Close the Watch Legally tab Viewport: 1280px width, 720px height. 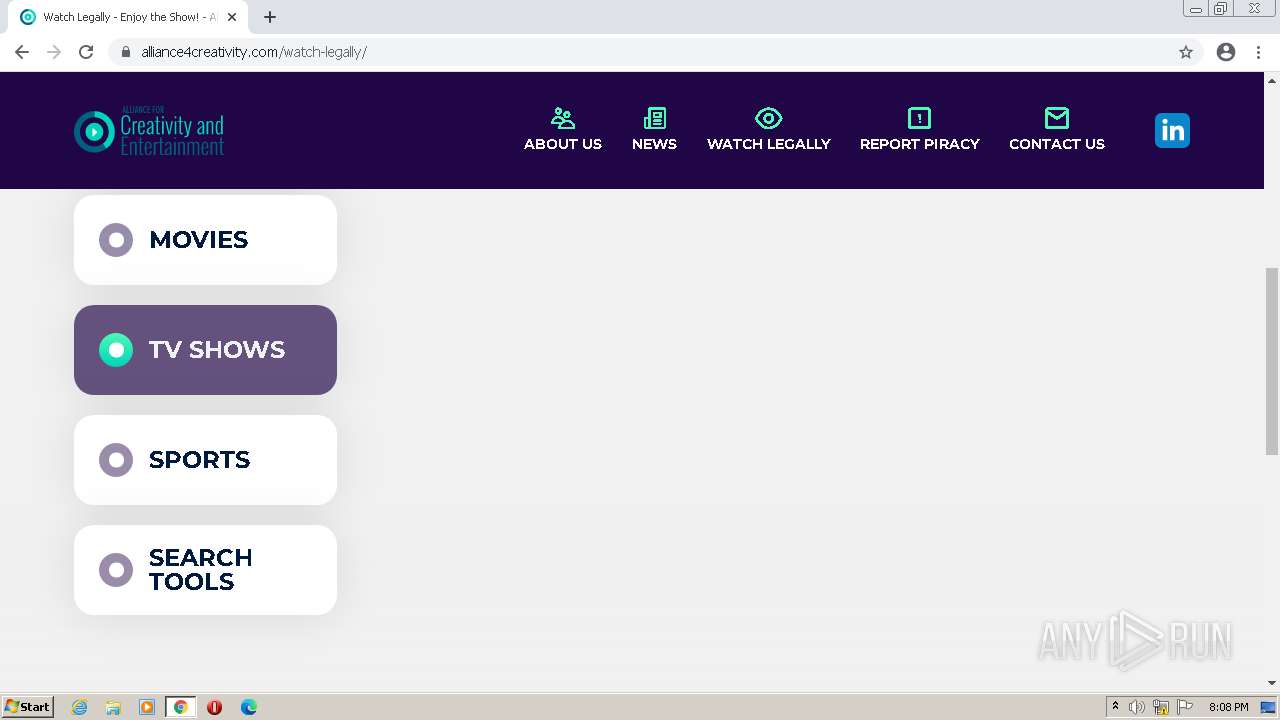click(232, 17)
